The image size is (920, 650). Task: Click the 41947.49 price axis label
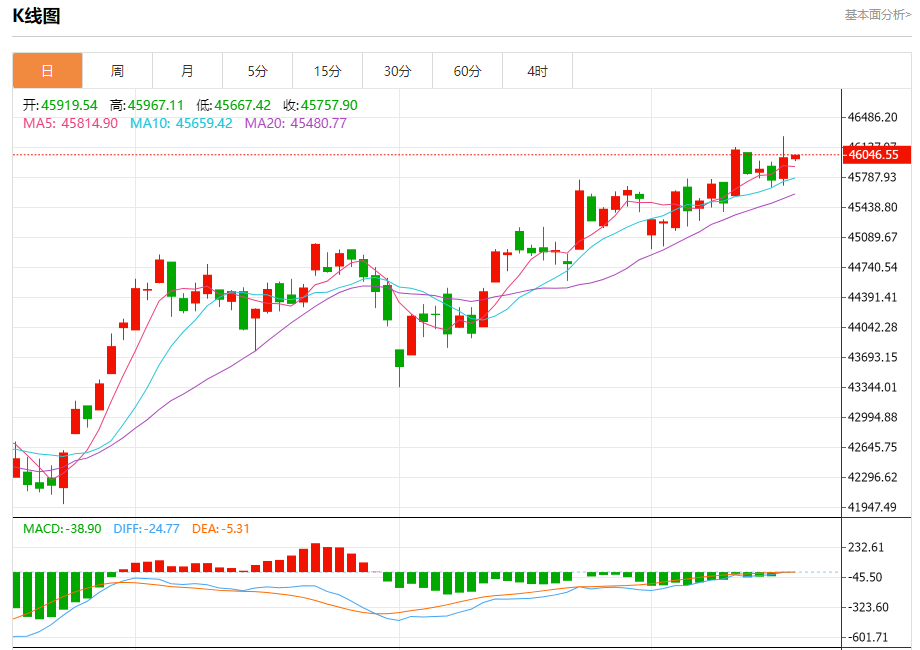point(872,507)
